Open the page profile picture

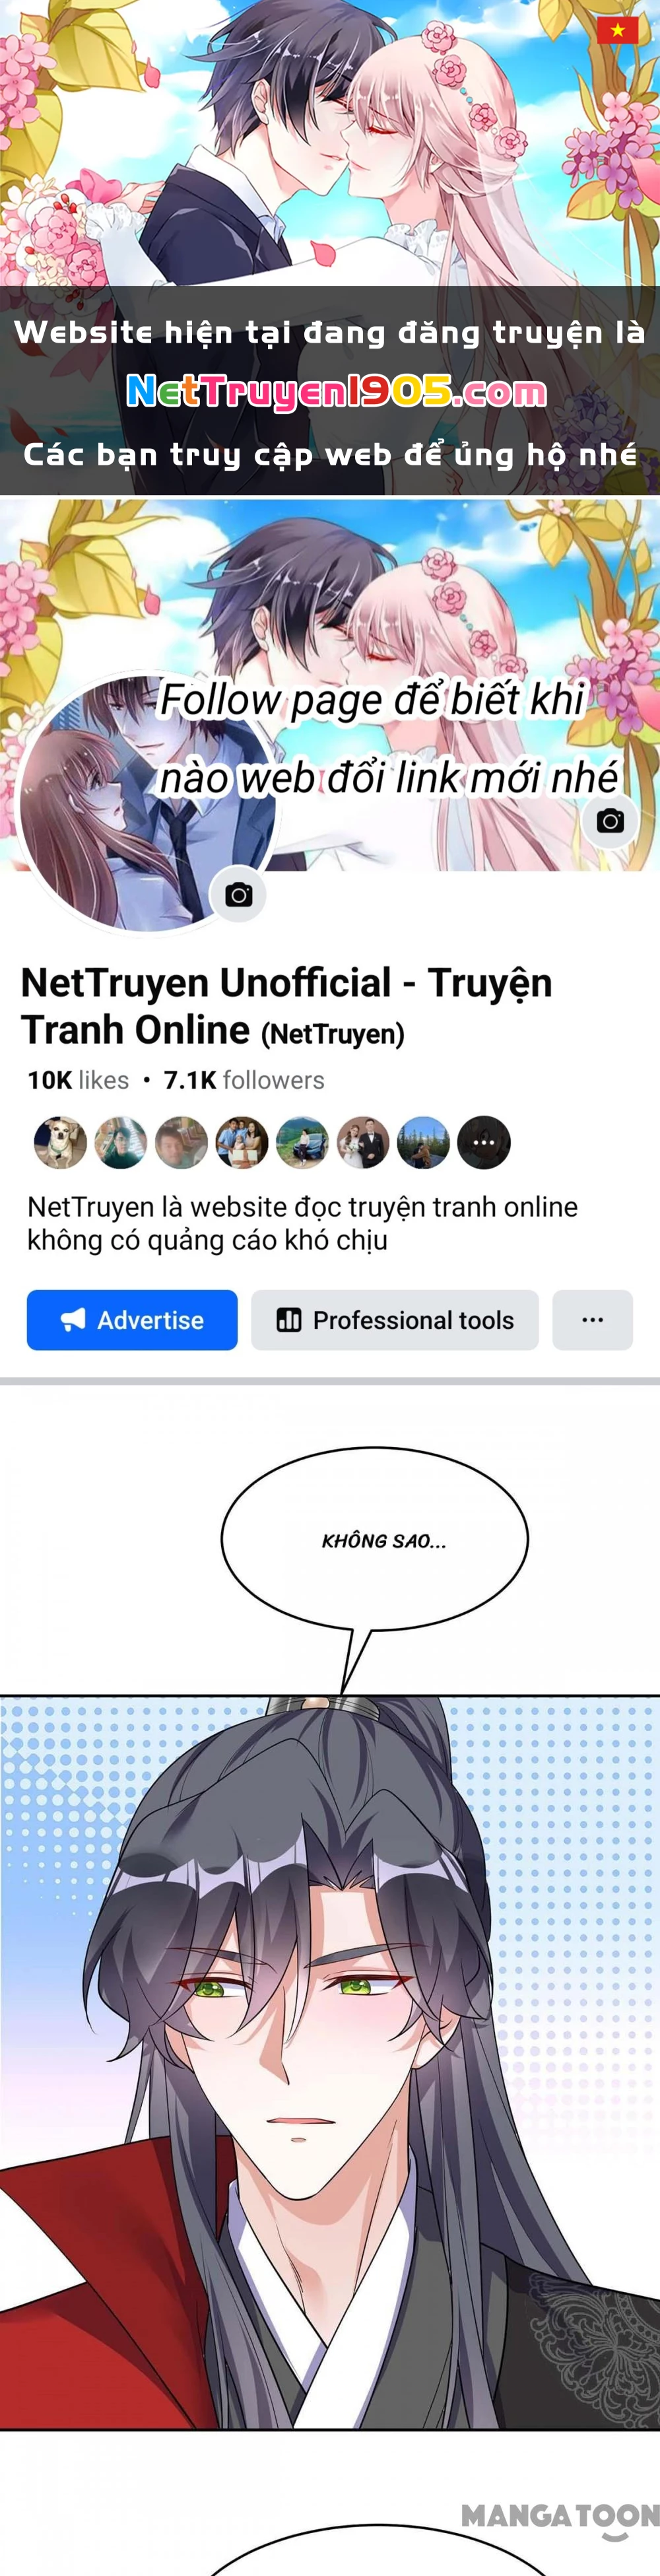coord(147,804)
